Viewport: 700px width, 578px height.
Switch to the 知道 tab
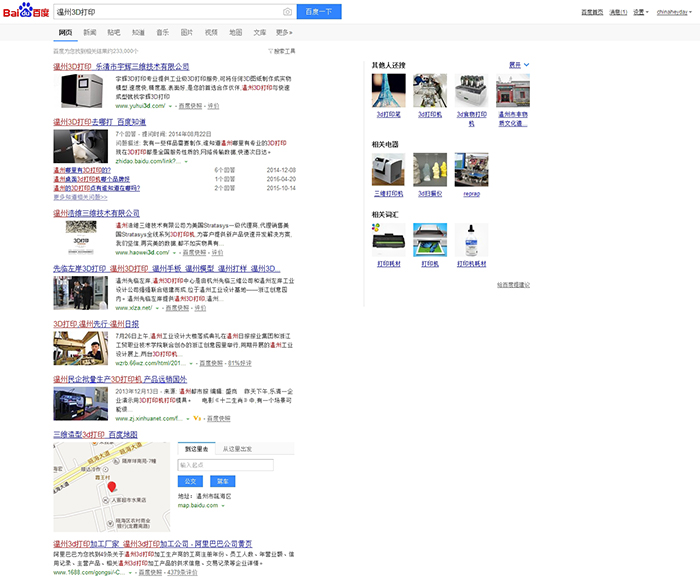(x=138, y=32)
